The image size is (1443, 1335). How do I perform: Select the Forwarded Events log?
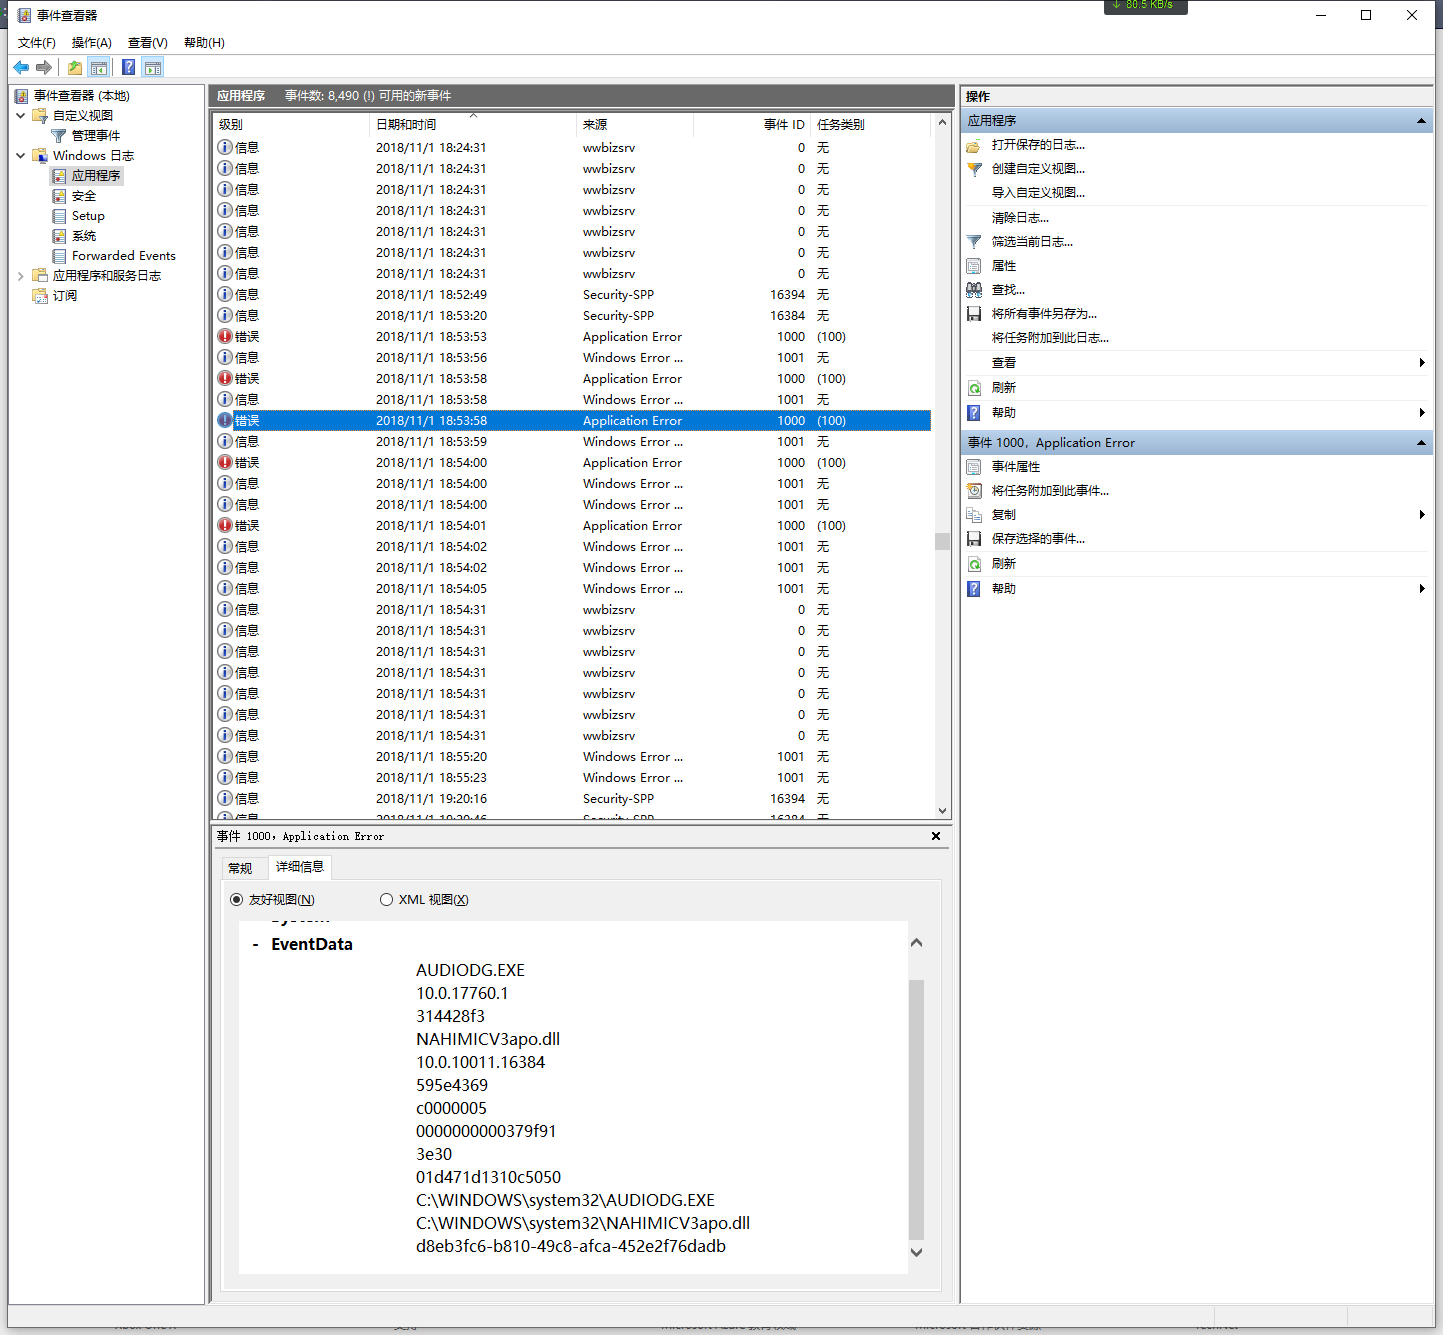pyautogui.click(x=123, y=256)
